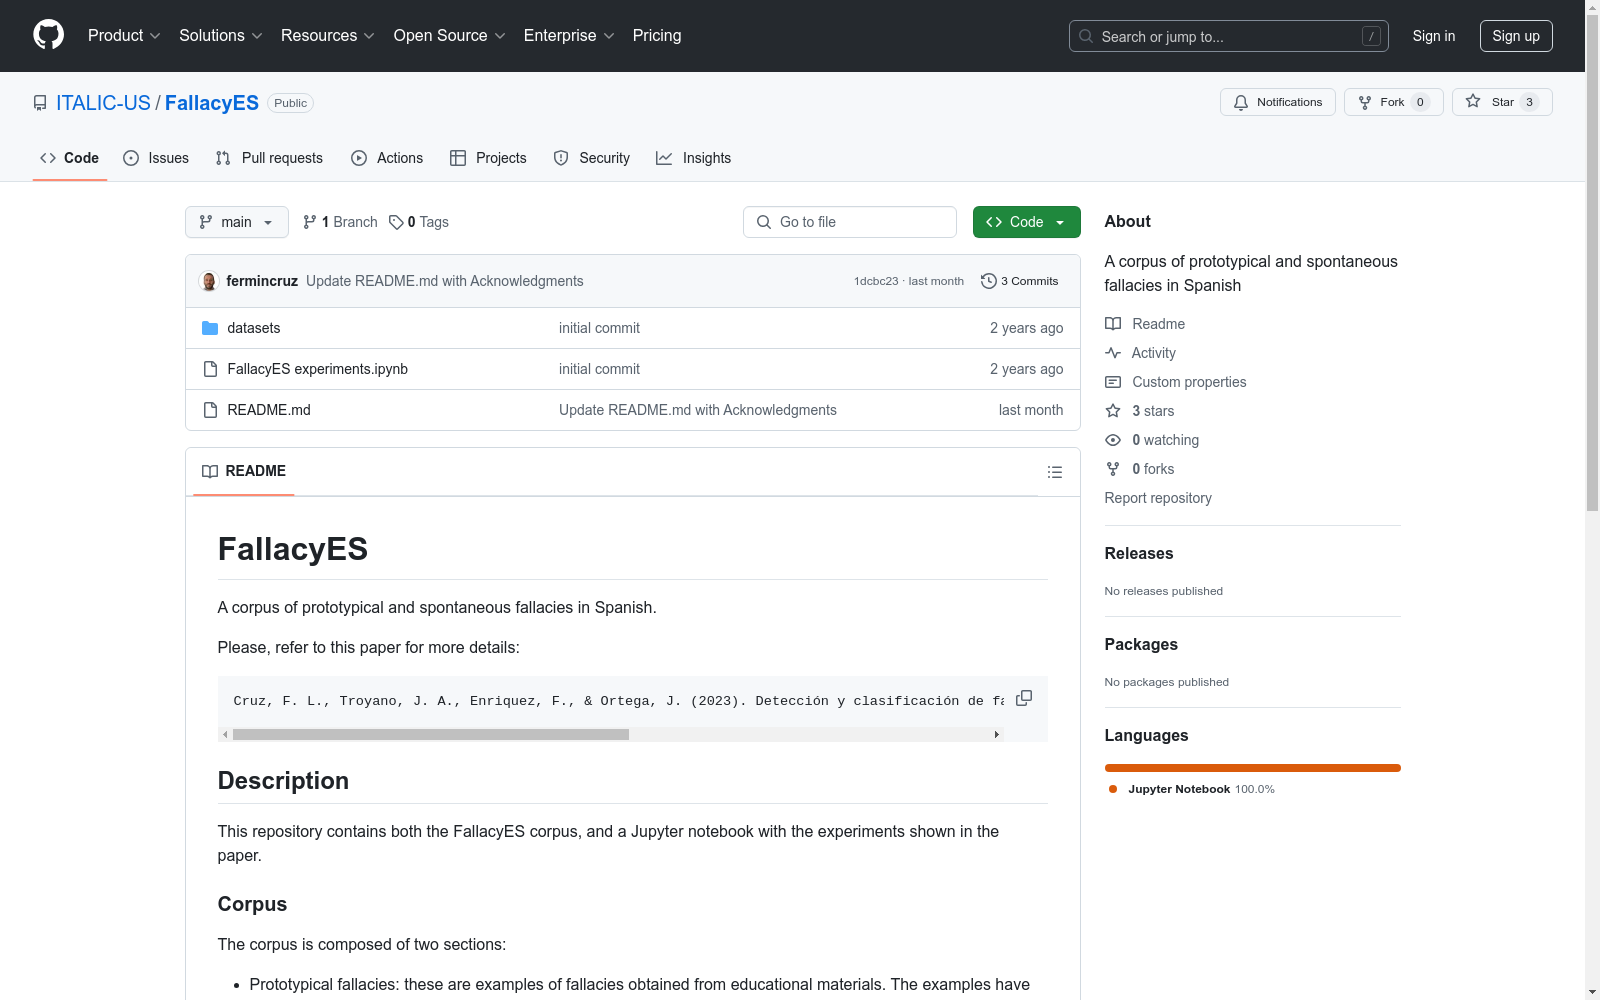Image resolution: width=1600 pixels, height=1000 pixels.
Task: Expand the Open Source menu
Action: pos(449,35)
